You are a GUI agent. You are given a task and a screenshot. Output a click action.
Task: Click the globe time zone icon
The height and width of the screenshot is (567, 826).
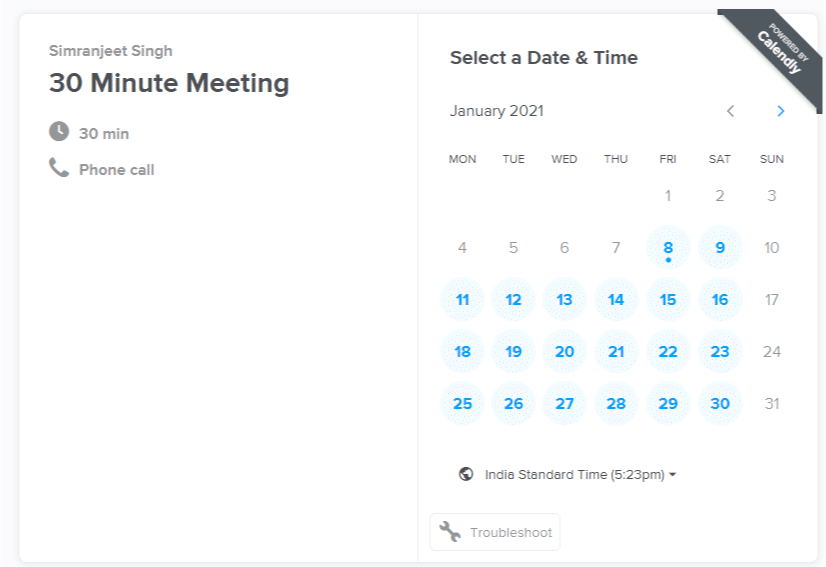(466, 474)
